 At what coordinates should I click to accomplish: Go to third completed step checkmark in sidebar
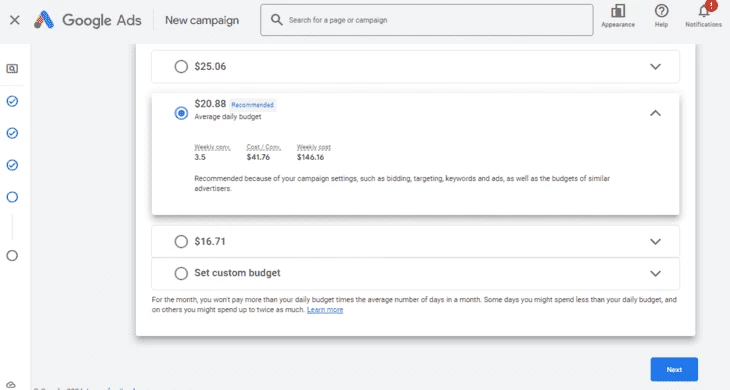pyautogui.click(x=12, y=165)
